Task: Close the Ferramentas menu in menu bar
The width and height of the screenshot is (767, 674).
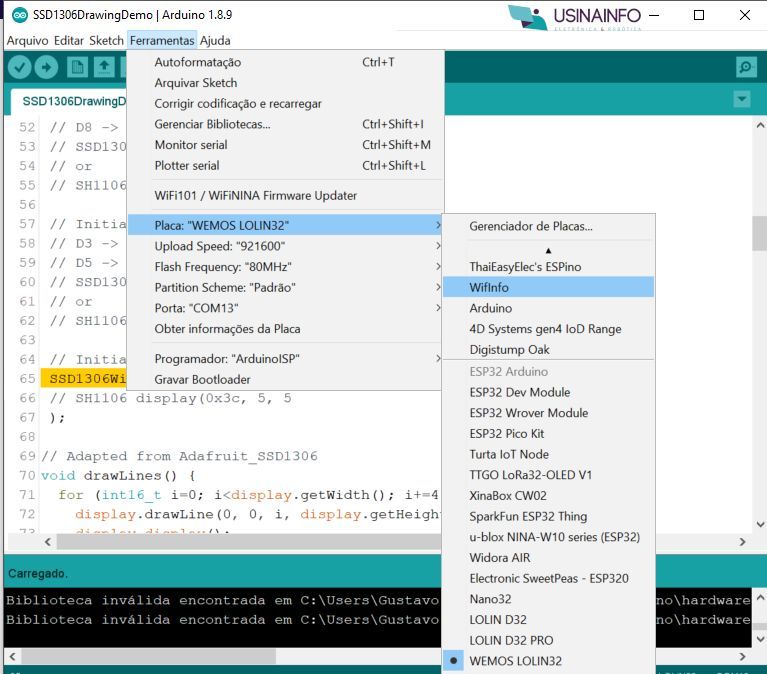Action: tap(162, 41)
